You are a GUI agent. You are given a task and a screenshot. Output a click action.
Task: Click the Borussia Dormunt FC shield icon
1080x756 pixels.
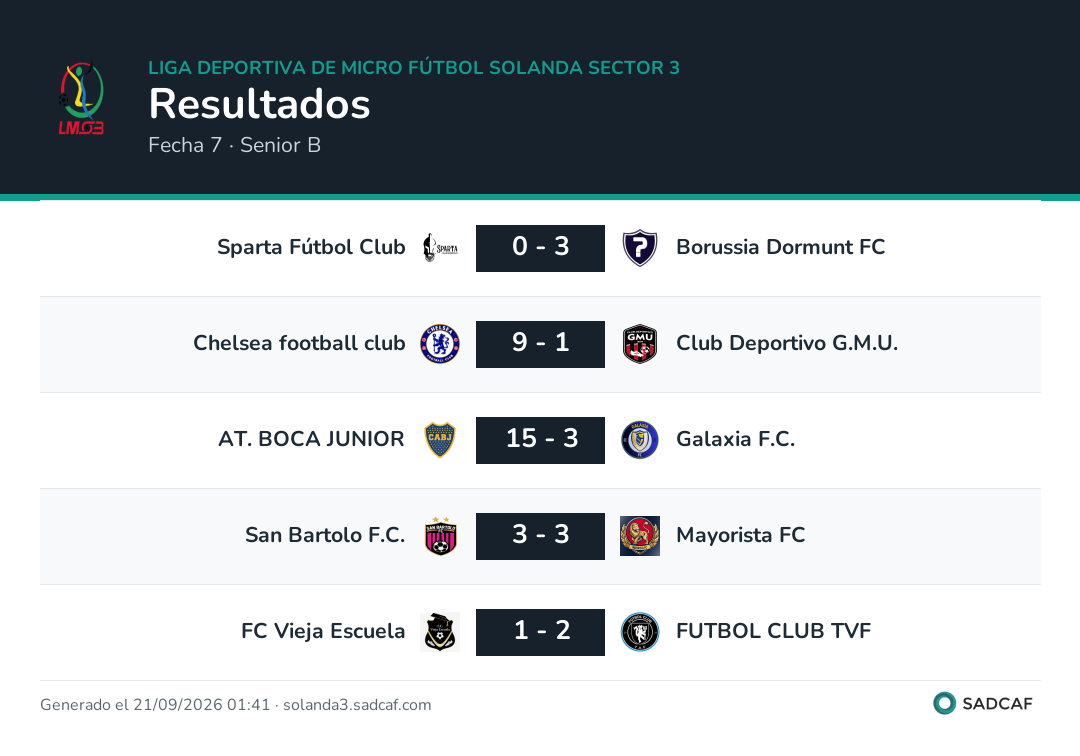[640, 248]
